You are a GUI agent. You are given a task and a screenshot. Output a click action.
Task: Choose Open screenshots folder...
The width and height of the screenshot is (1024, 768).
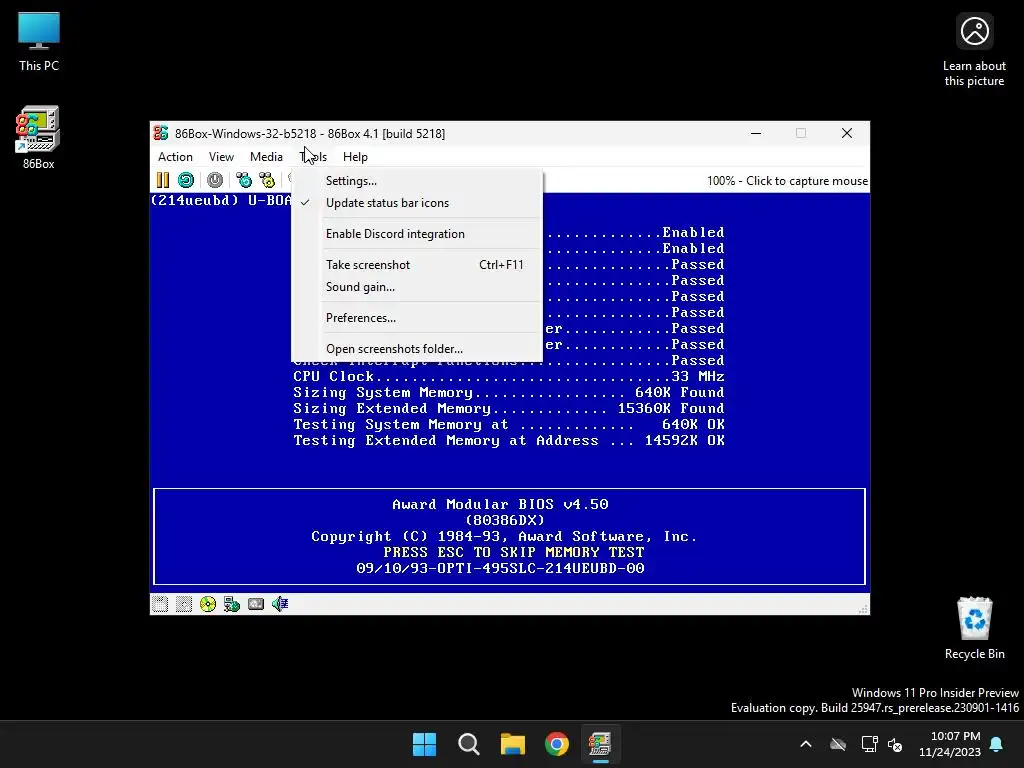click(x=417, y=349)
